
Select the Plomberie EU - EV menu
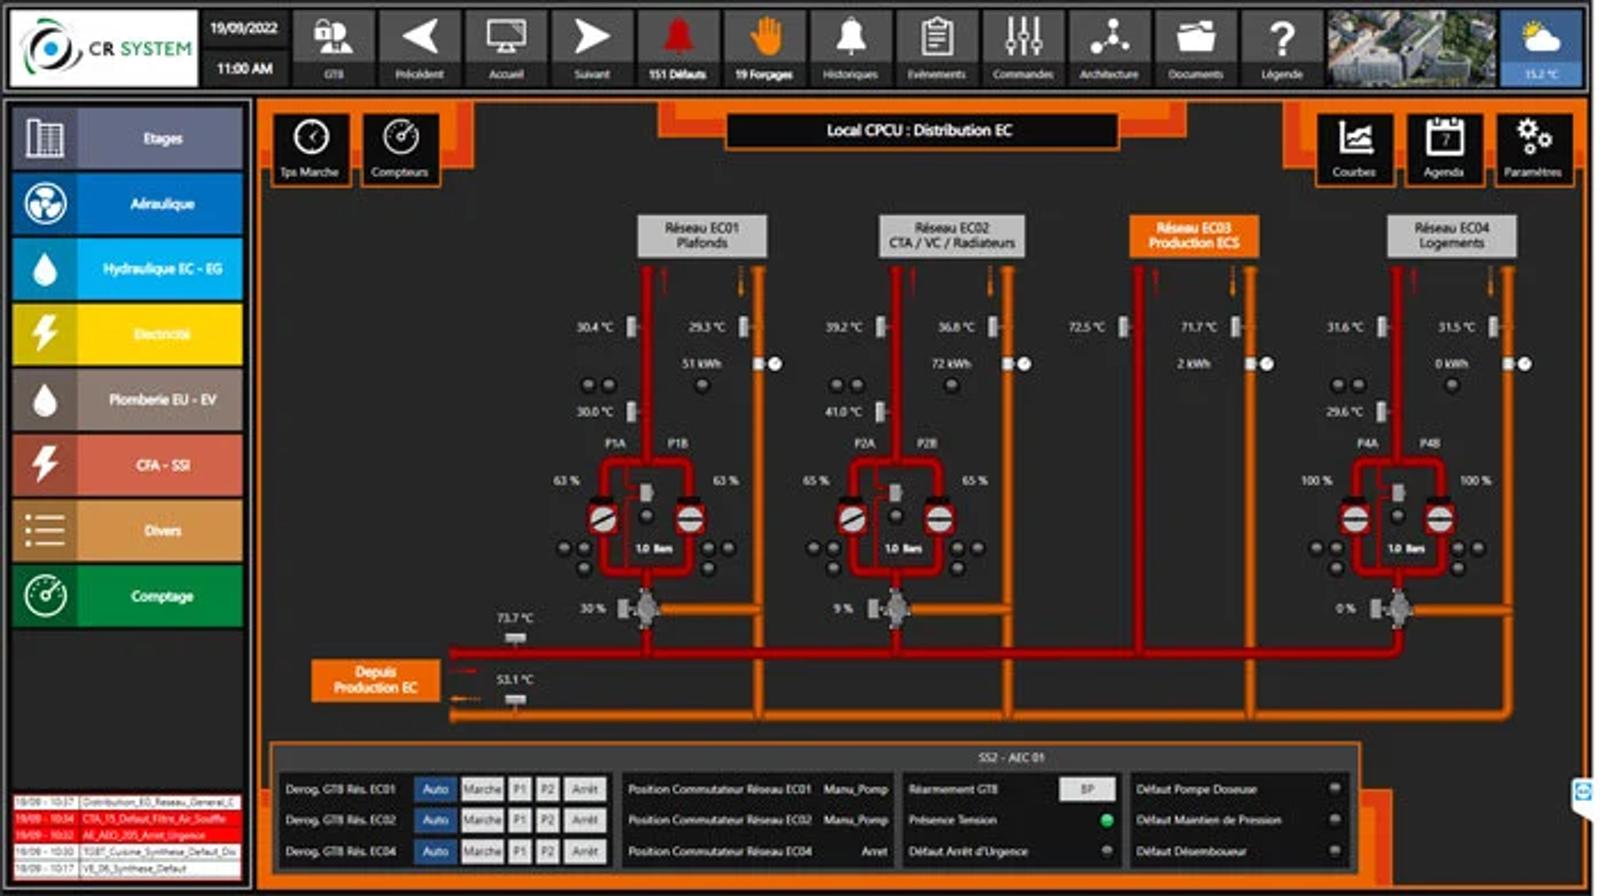point(127,399)
